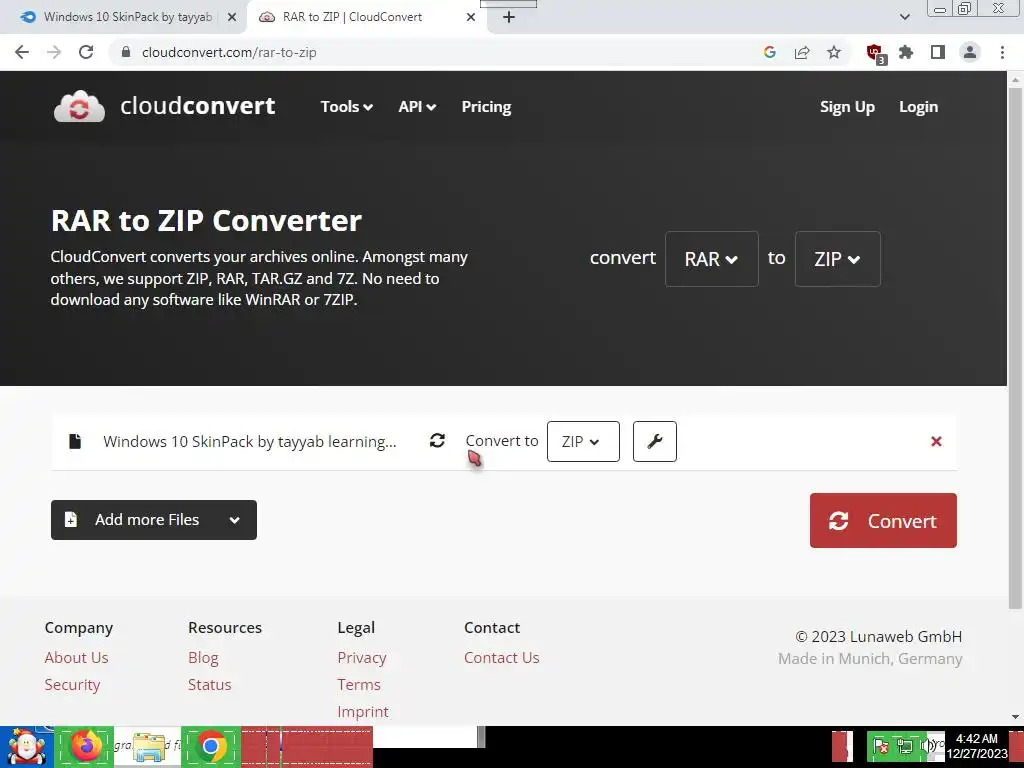
Task: Close the Windows 10 SkinPack tab
Action: (232, 17)
